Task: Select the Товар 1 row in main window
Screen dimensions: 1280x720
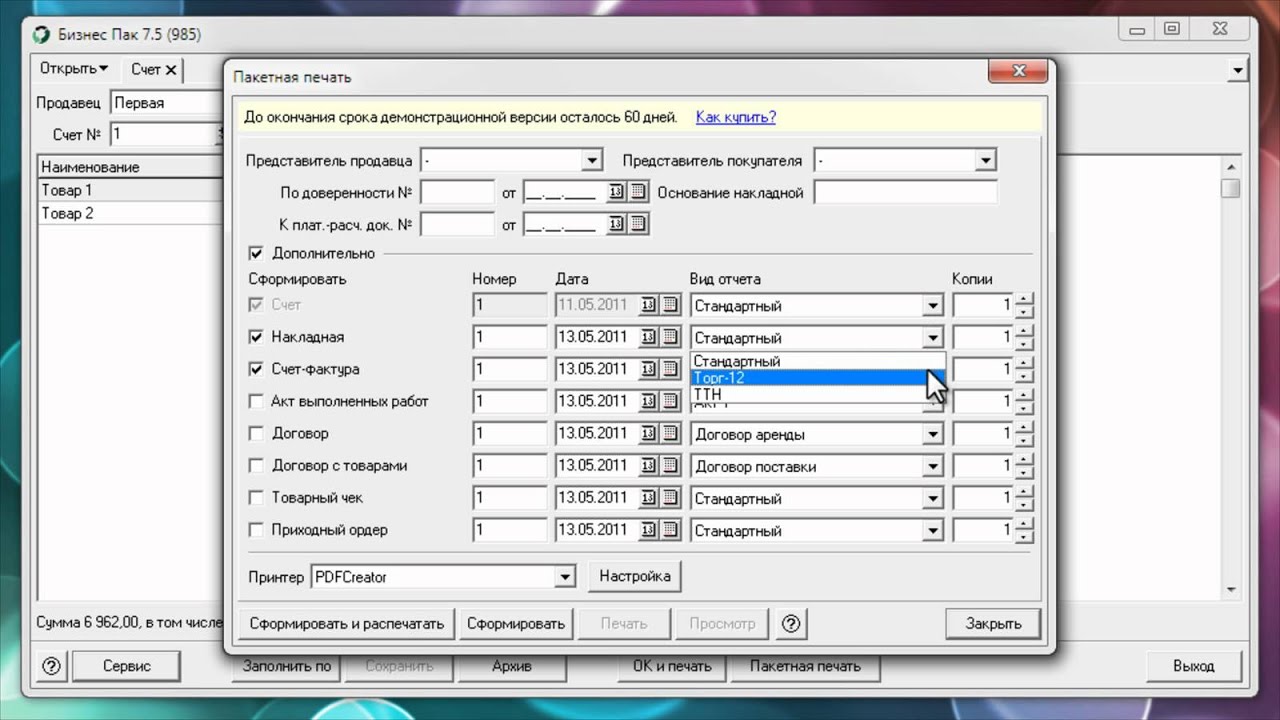Action: pos(130,190)
